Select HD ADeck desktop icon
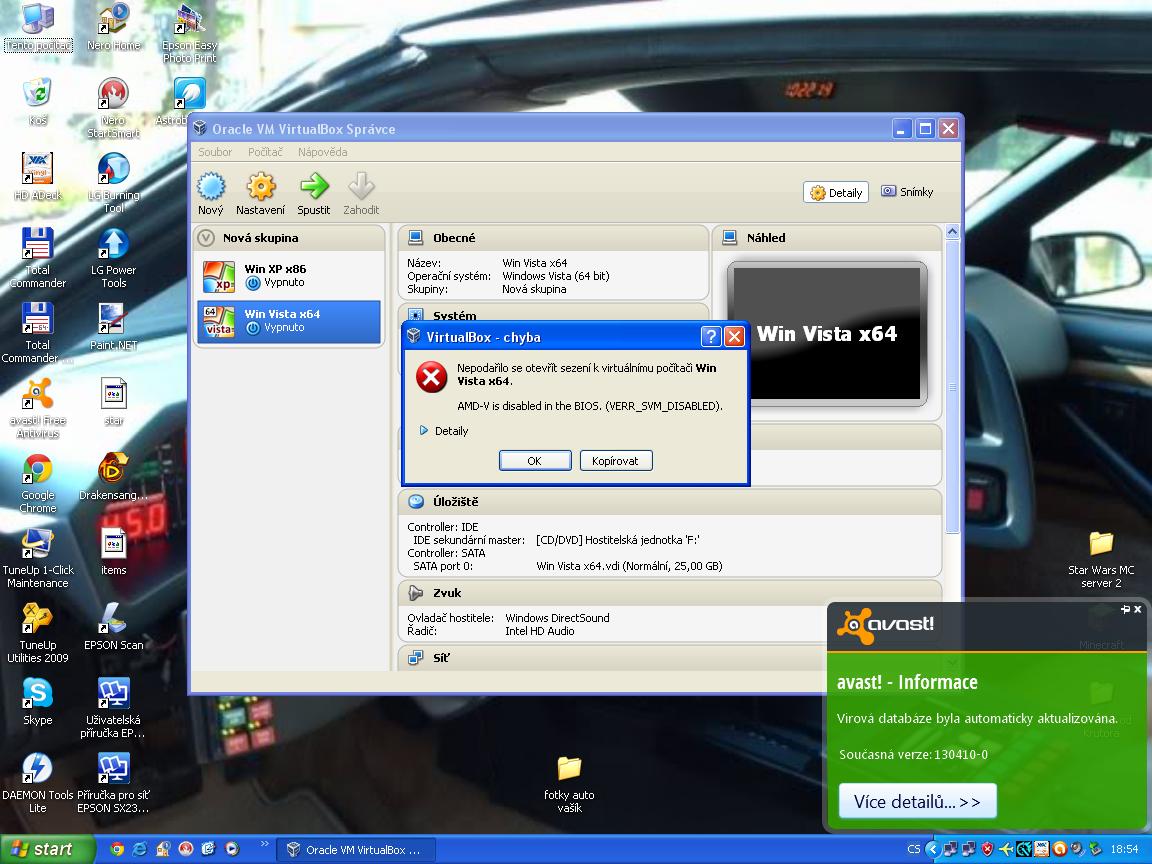The width and height of the screenshot is (1152, 864). tap(37, 177)
